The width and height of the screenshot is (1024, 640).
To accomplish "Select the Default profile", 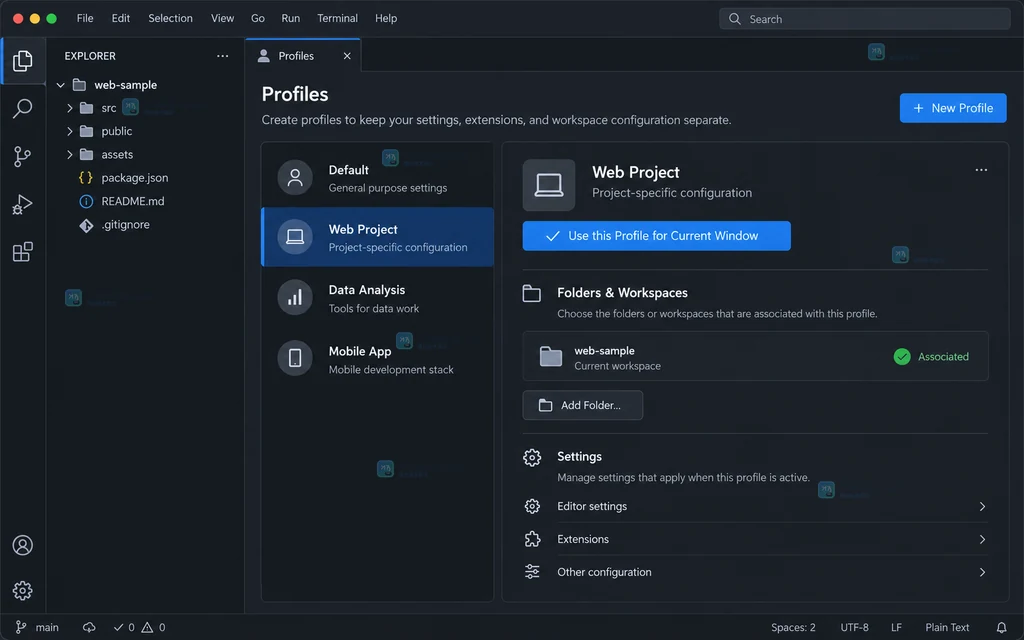I will click(377, 178).
